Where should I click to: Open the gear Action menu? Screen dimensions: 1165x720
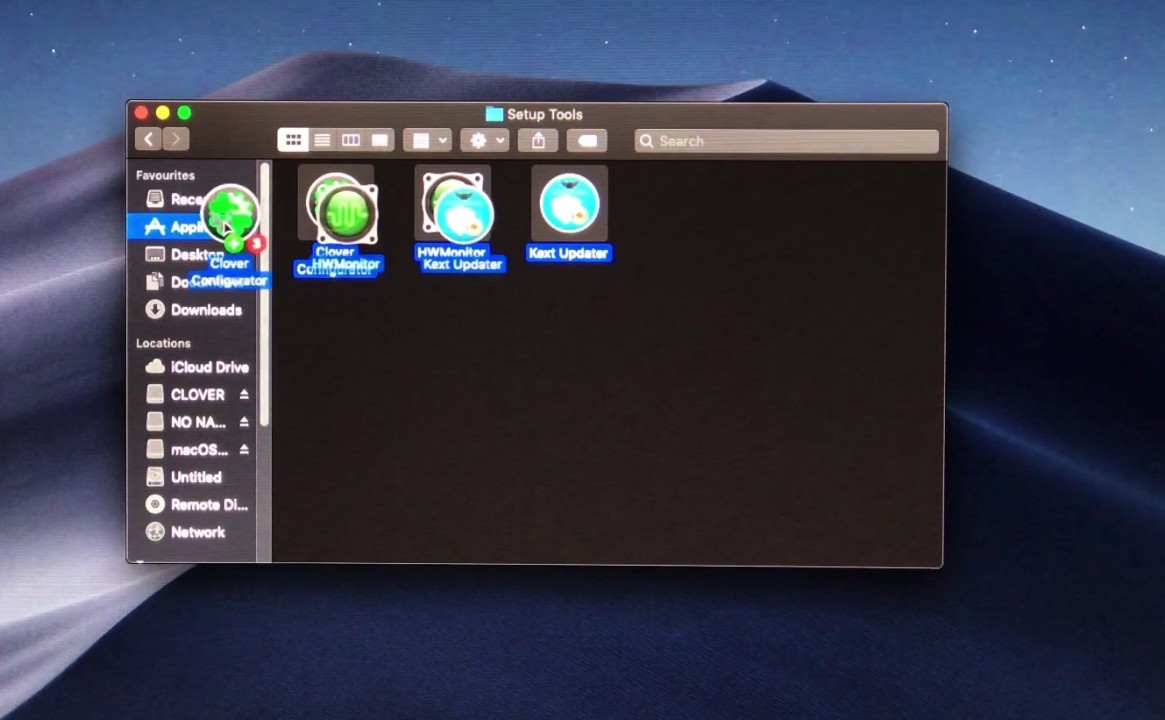click(484, 140)
